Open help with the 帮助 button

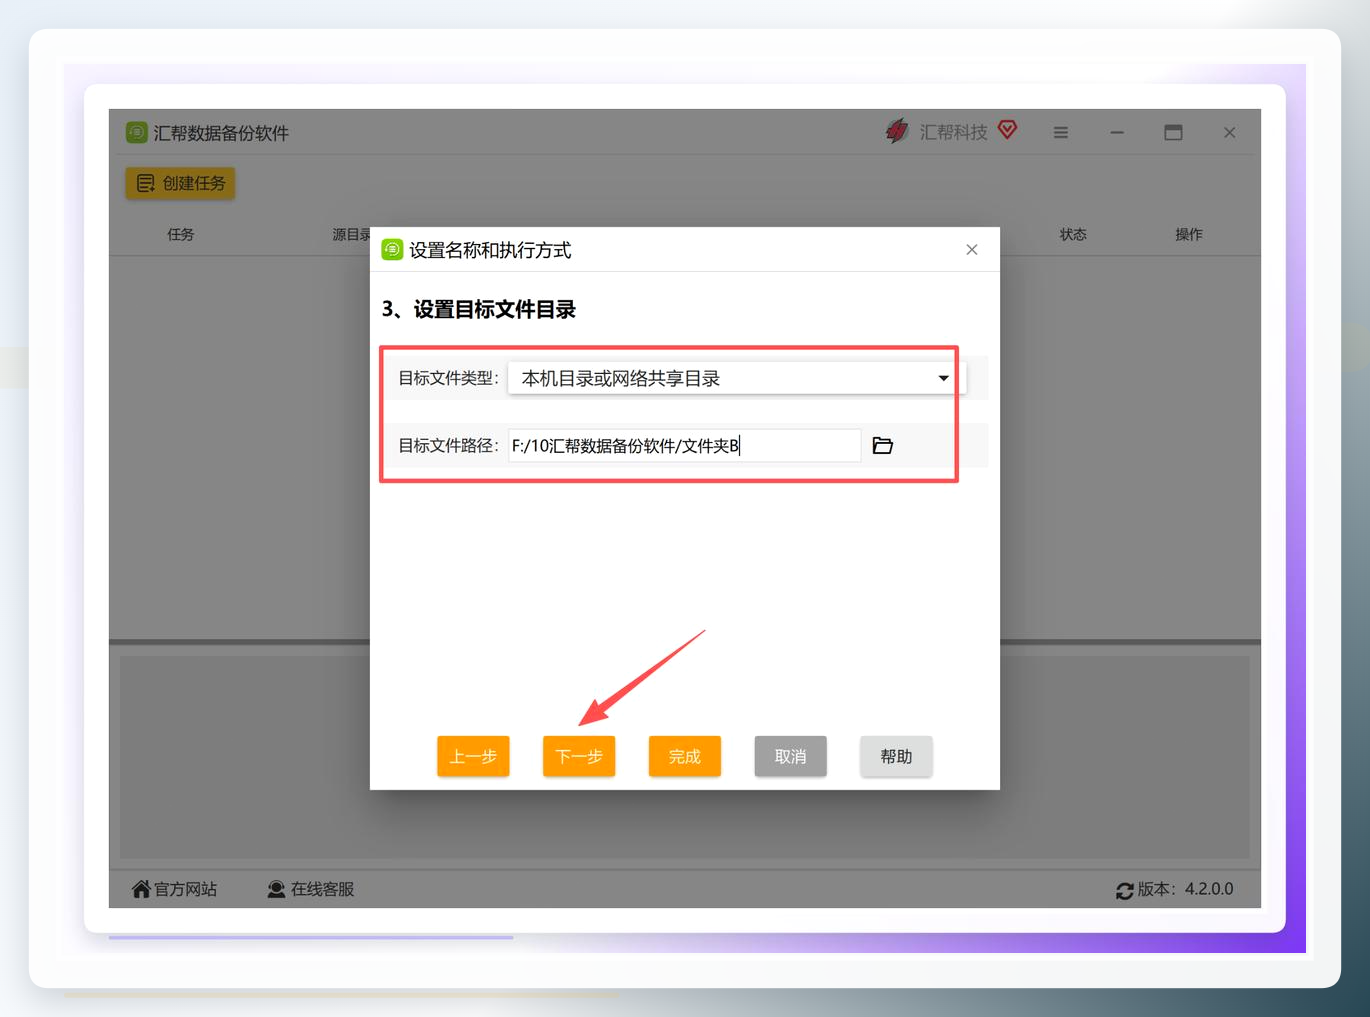[x=897, y=756]
